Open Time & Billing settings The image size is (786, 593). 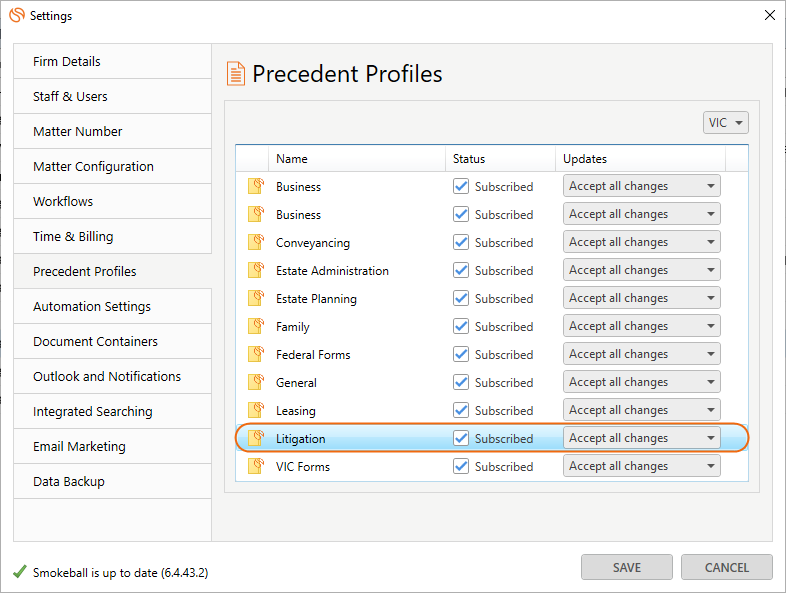pos(112,237)
